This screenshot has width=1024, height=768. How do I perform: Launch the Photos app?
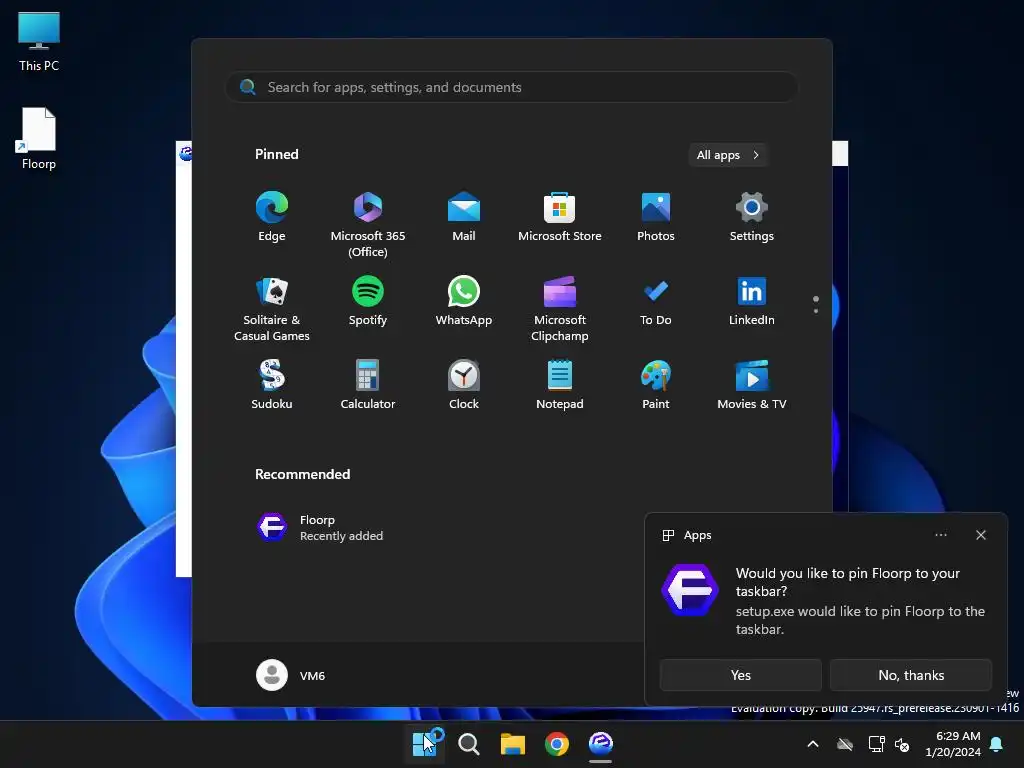point(656,217)
